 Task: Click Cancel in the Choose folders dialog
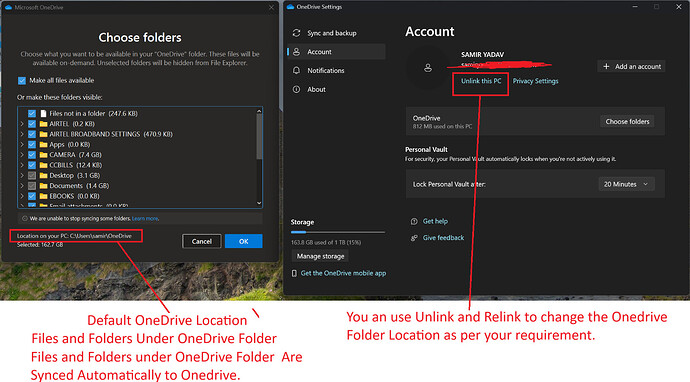202,241
